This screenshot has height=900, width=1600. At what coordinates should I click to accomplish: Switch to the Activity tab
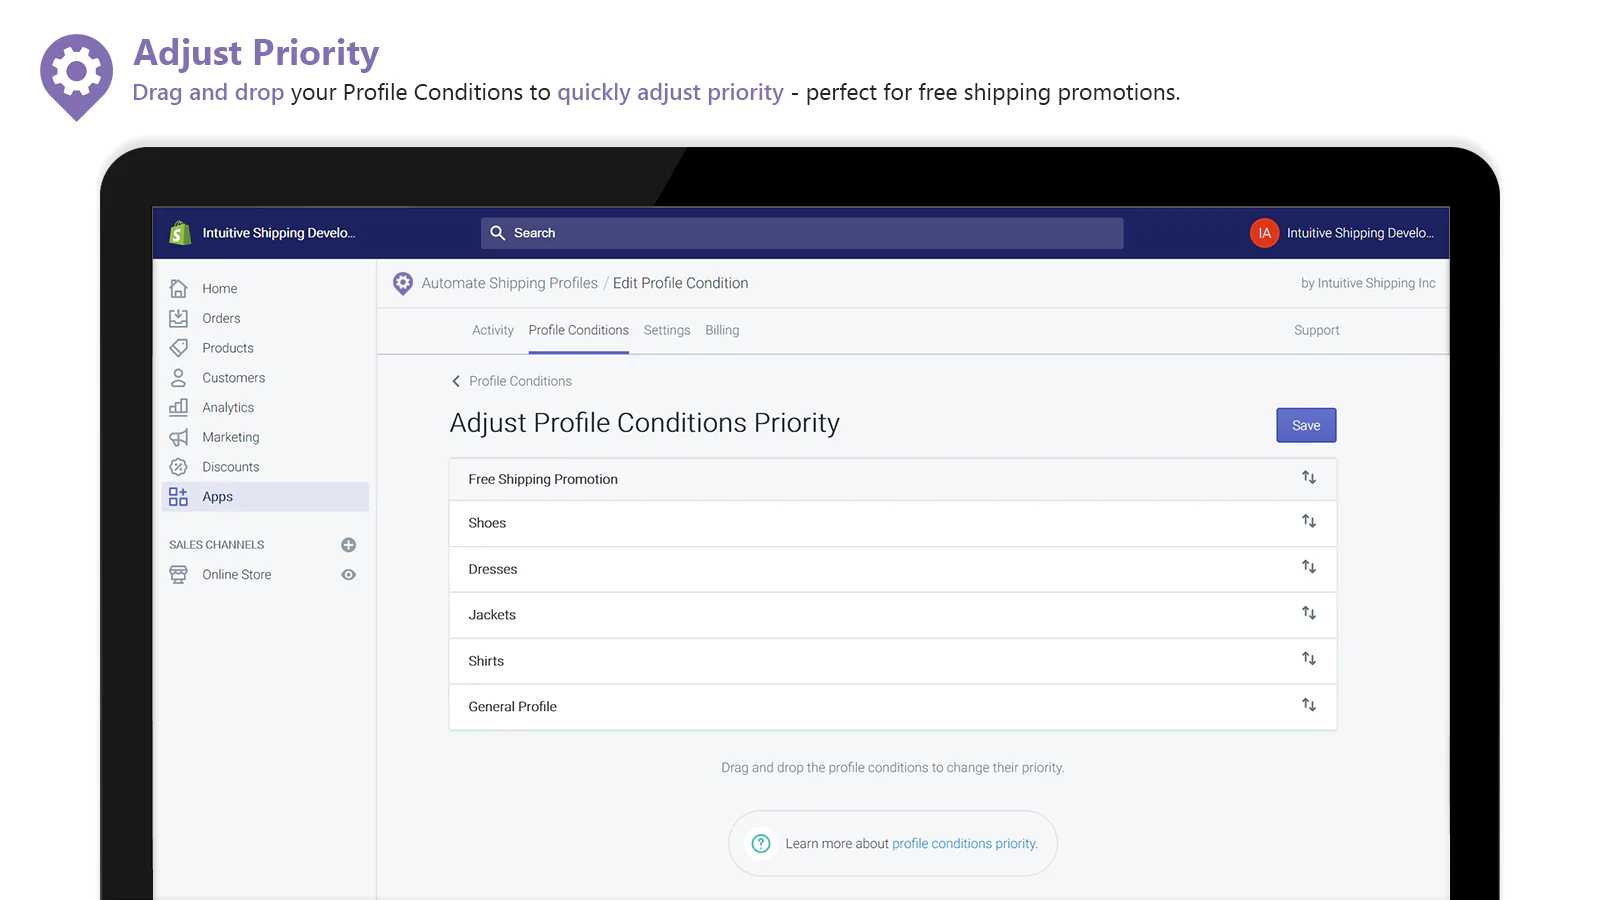tap(492, 330)
